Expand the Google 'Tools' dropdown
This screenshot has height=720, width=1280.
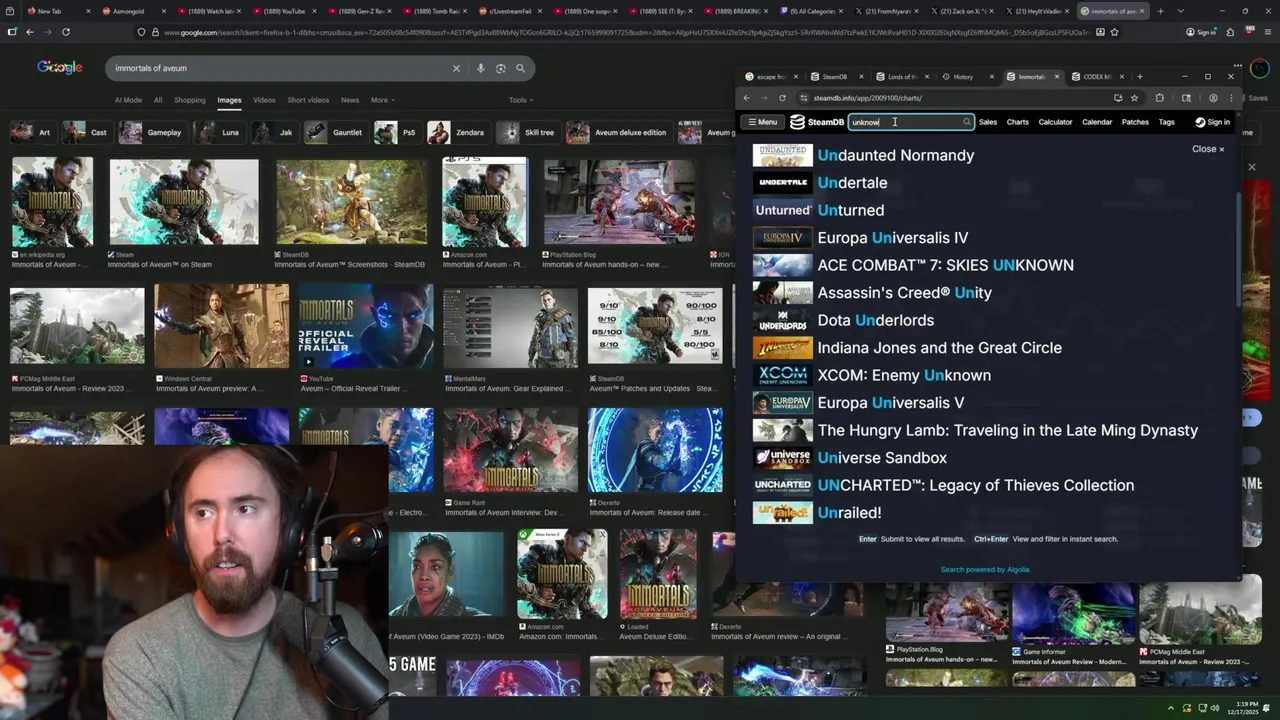(520, 100)
